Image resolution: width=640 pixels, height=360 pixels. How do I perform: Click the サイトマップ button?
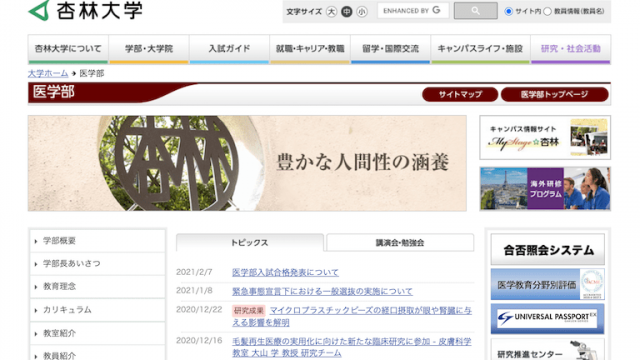coord(460,95)
